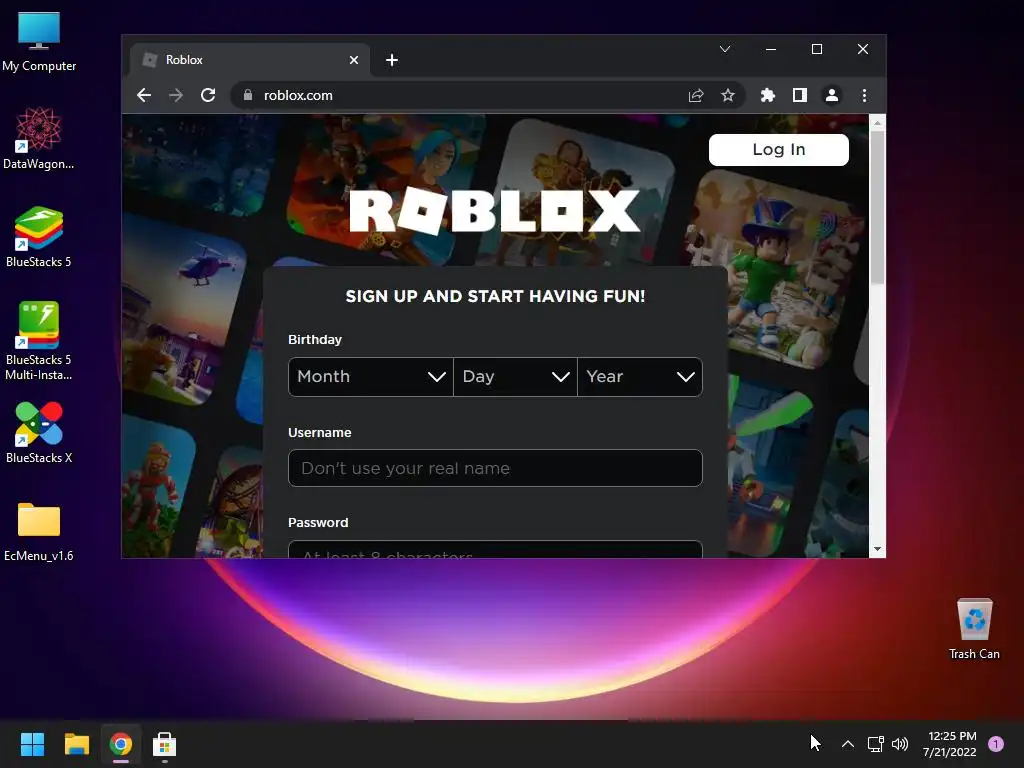The width and height of the screenshot is (1024, 768).
Task: Click the Log In button
Action: coord(778,150)
